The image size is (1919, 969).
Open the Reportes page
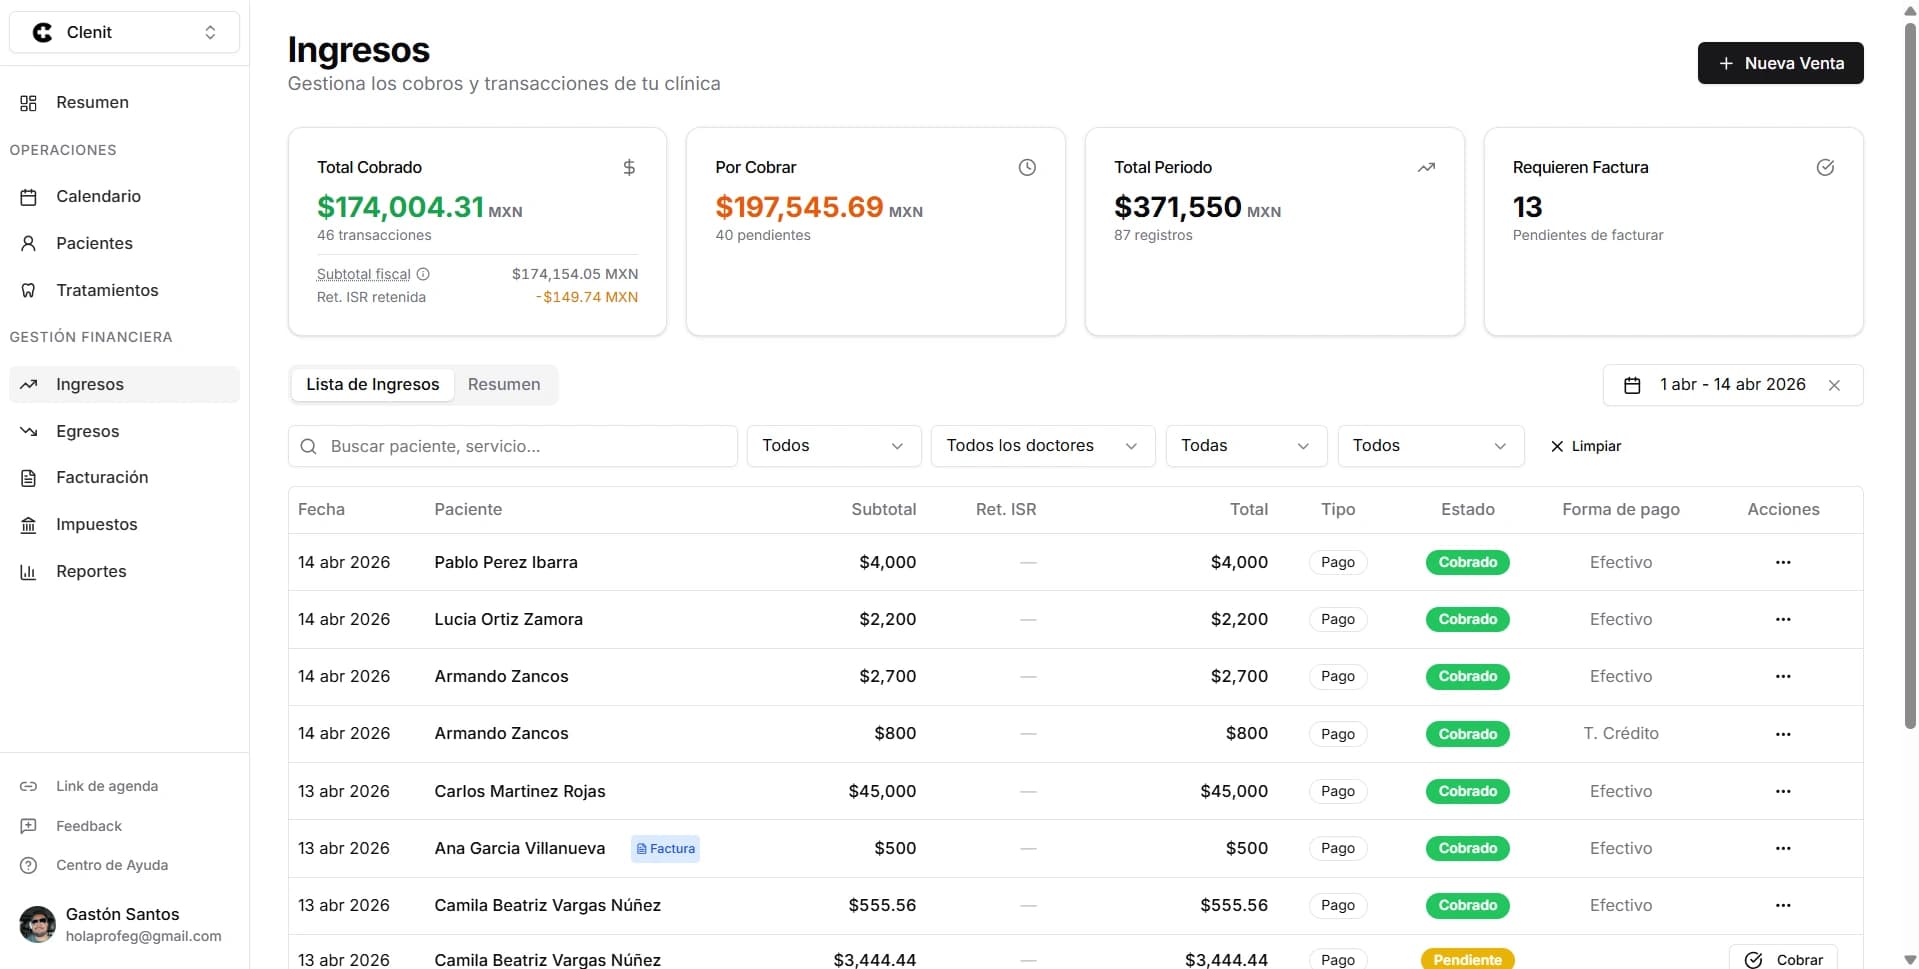(124, 571)
